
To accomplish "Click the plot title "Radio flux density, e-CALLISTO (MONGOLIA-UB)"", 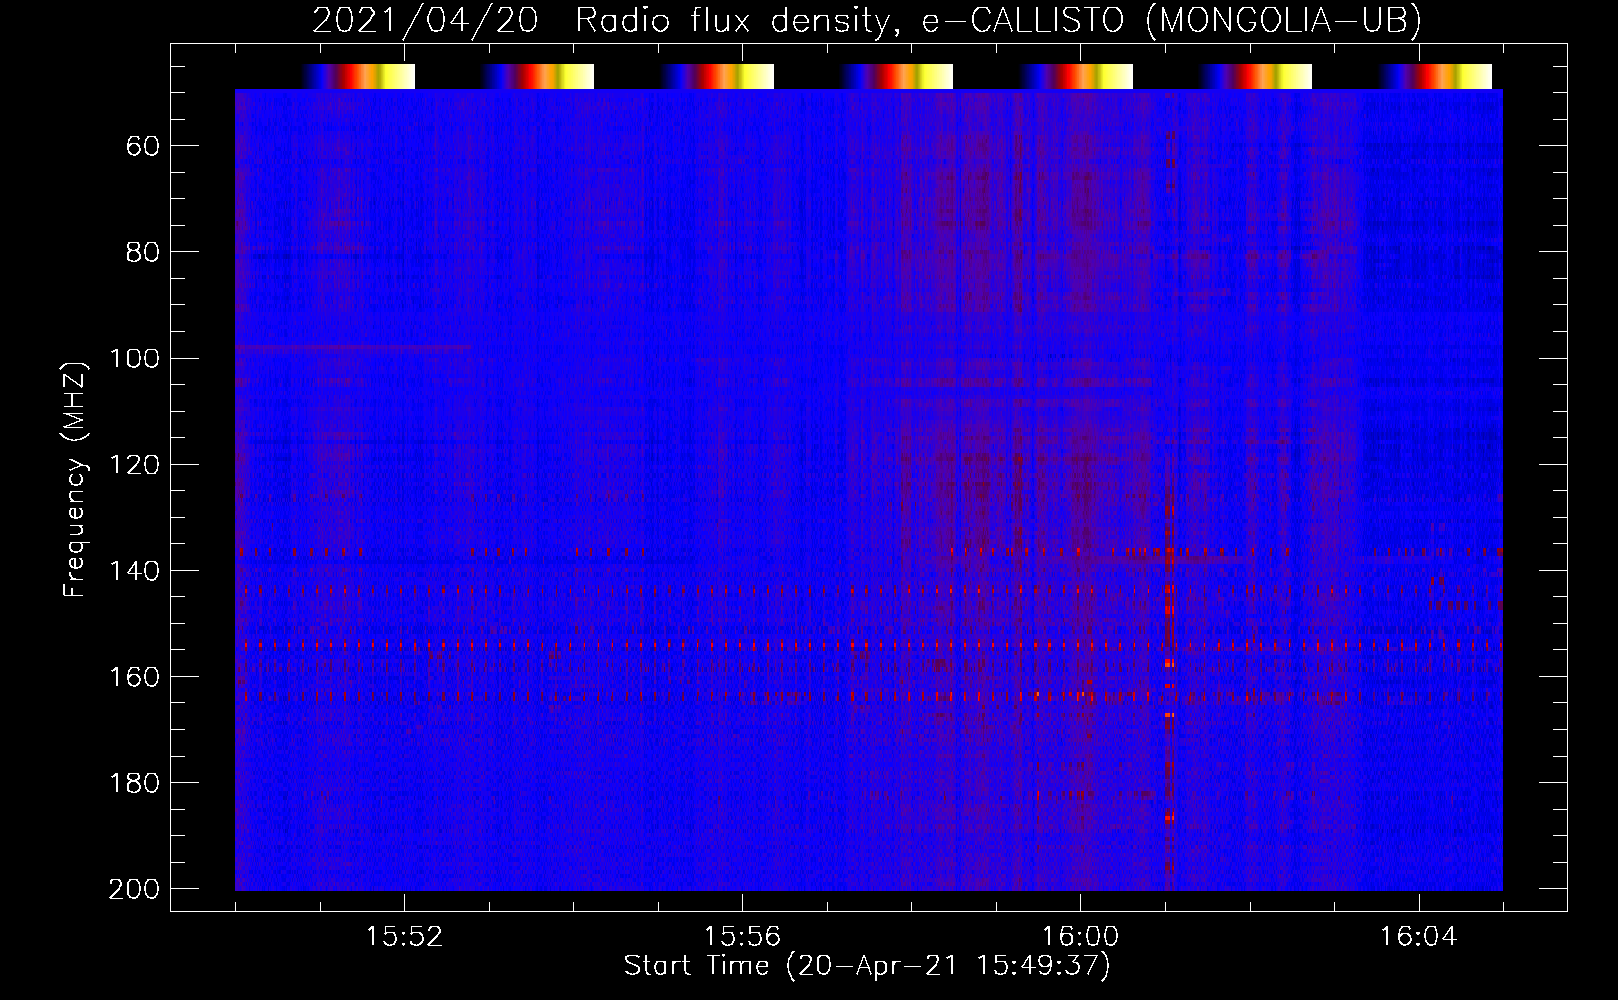I will [x=998, y=20].
